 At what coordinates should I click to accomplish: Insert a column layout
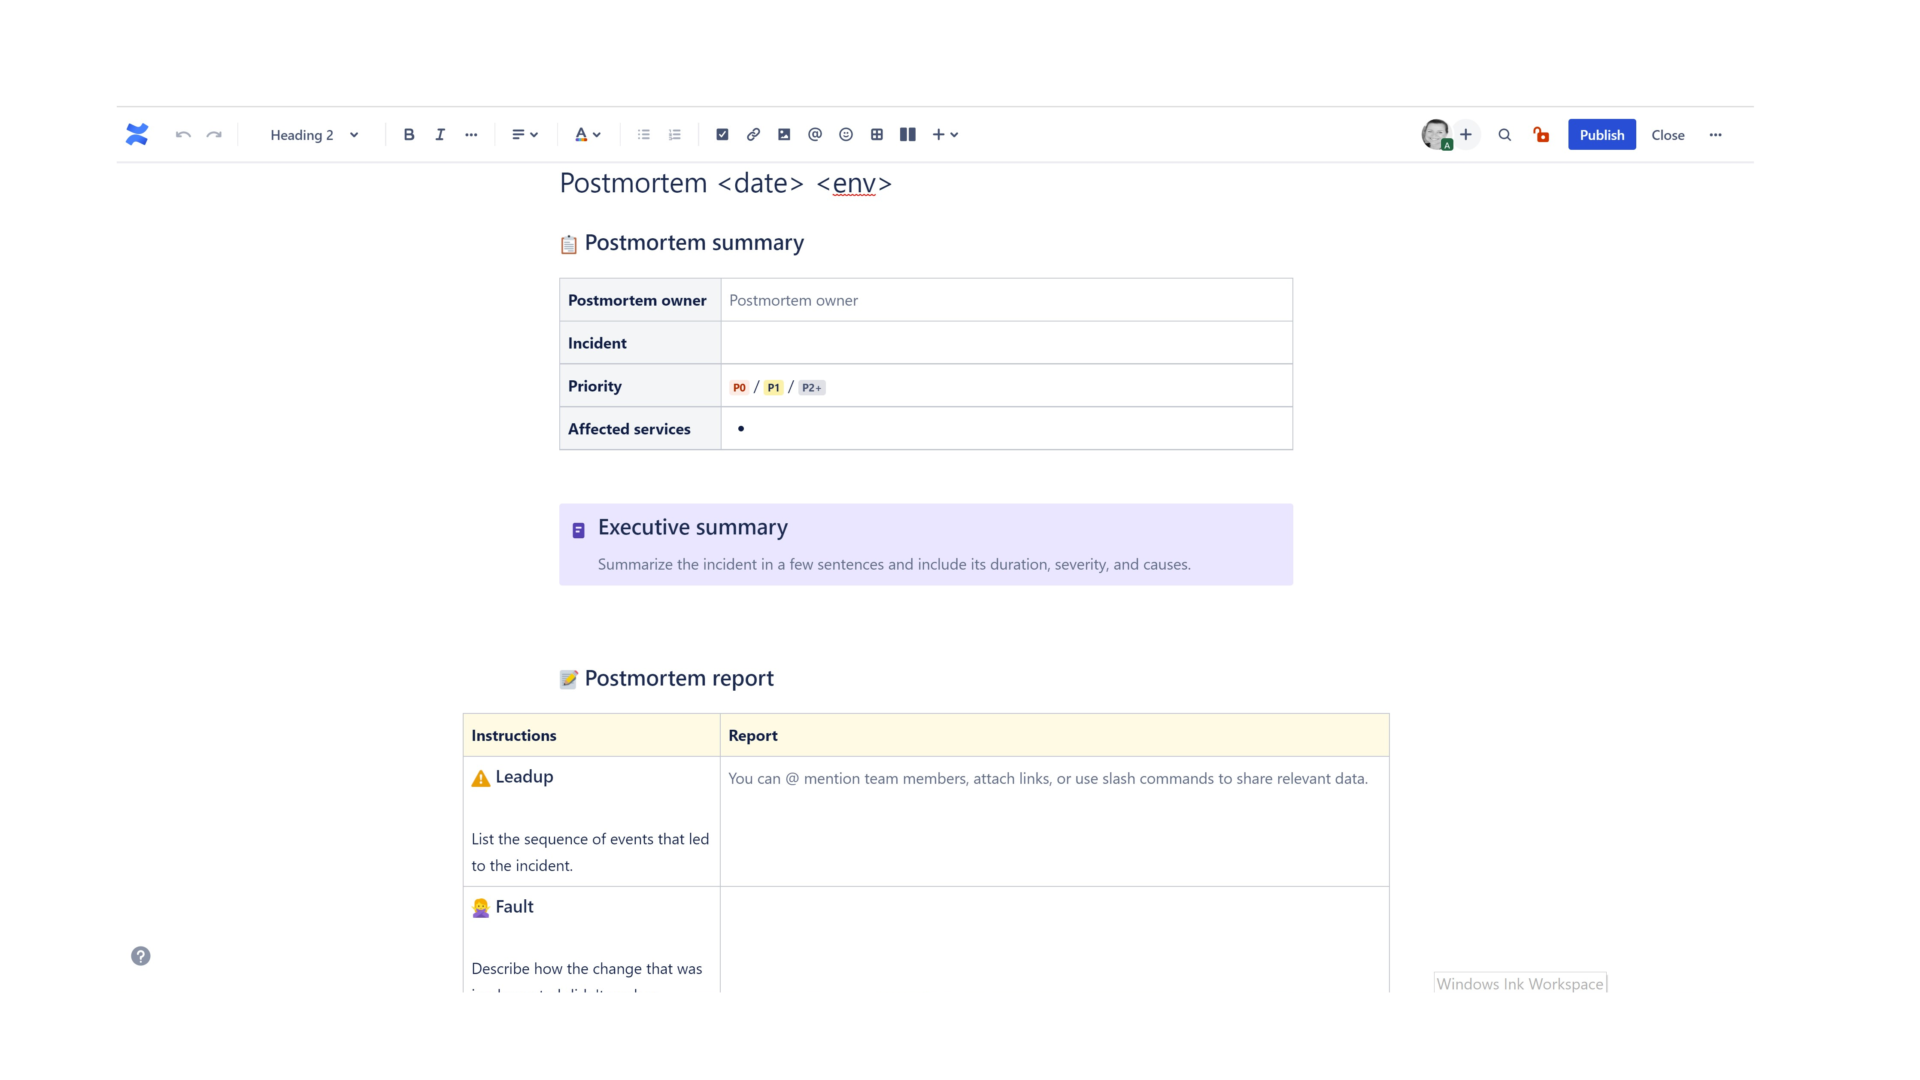pos(908,134)
